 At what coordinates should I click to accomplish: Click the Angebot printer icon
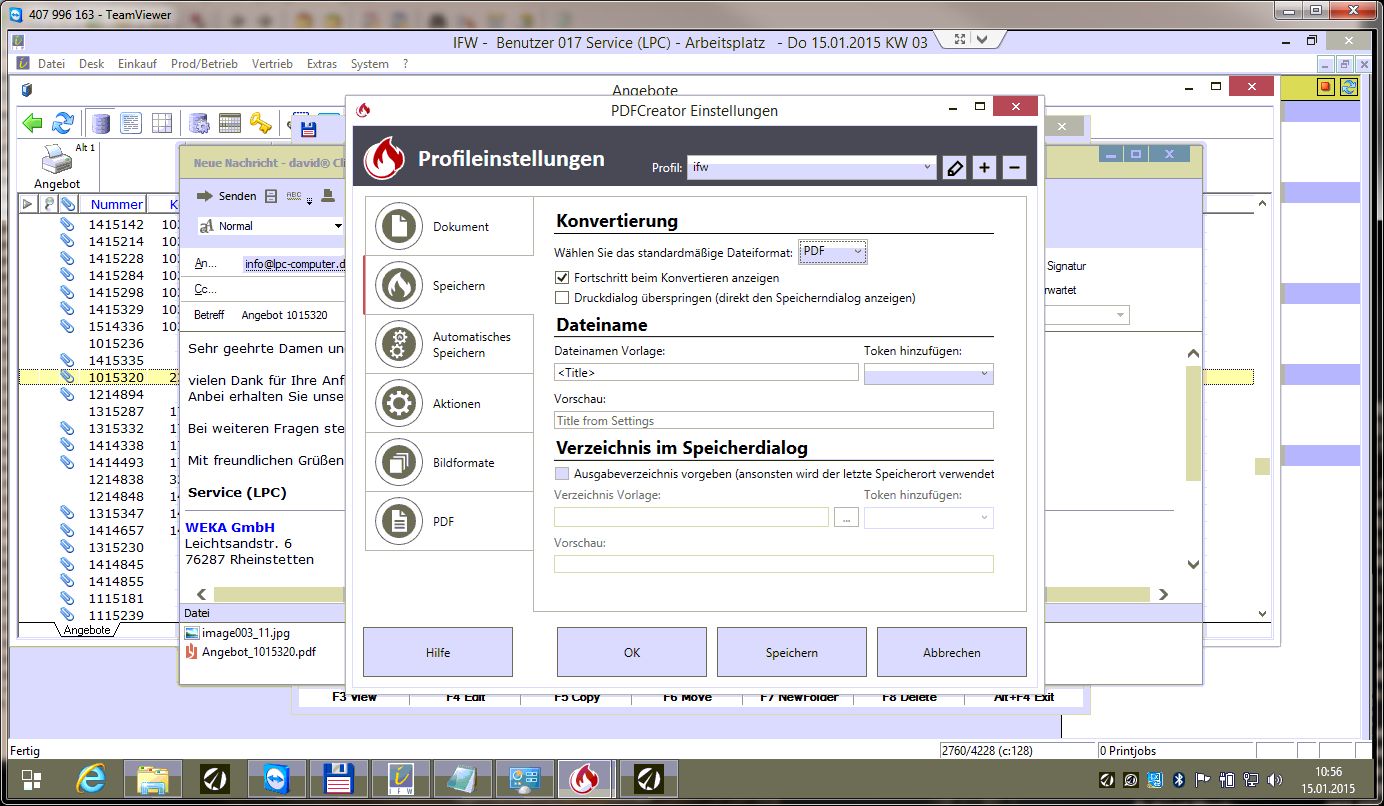point(56,160)
